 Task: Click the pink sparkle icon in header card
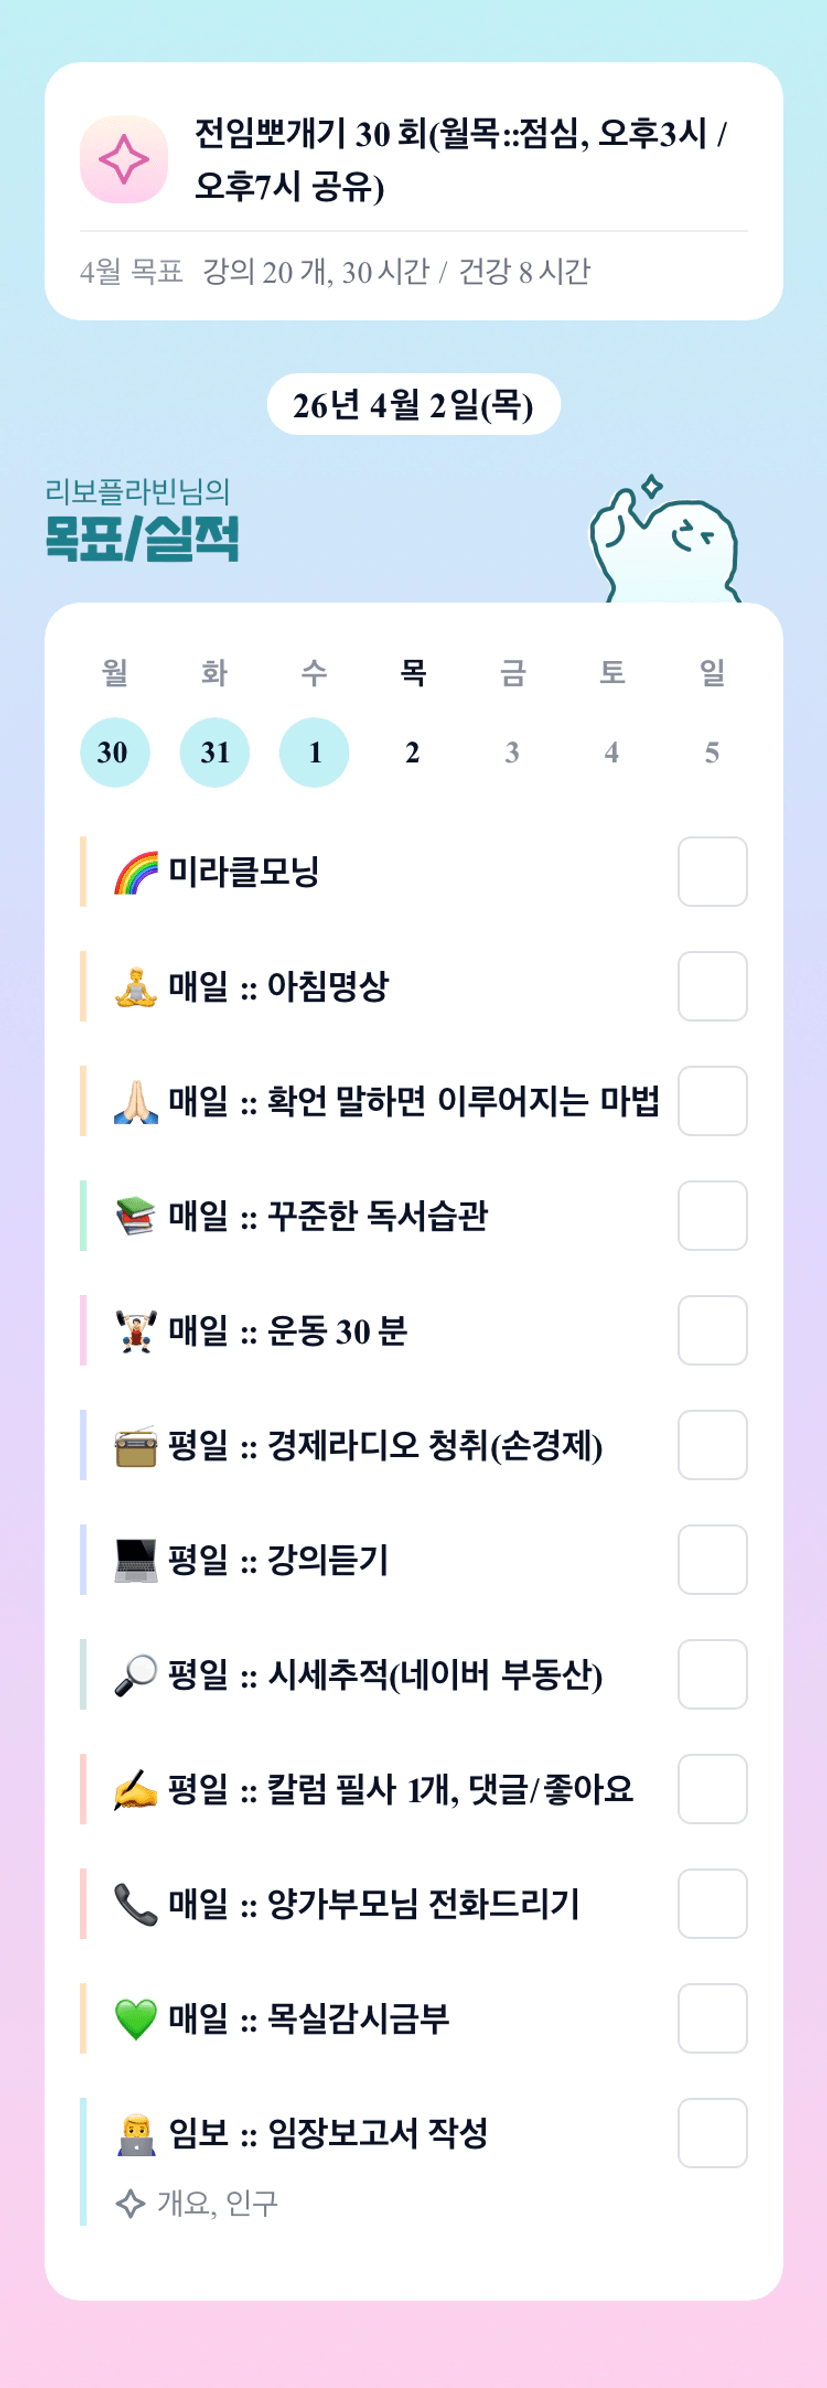124,160
